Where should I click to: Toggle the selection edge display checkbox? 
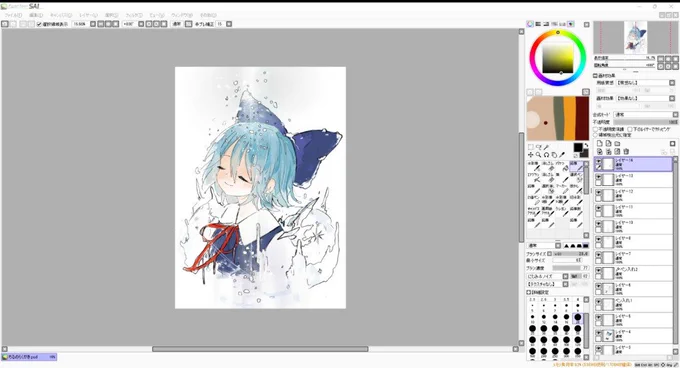39,24
